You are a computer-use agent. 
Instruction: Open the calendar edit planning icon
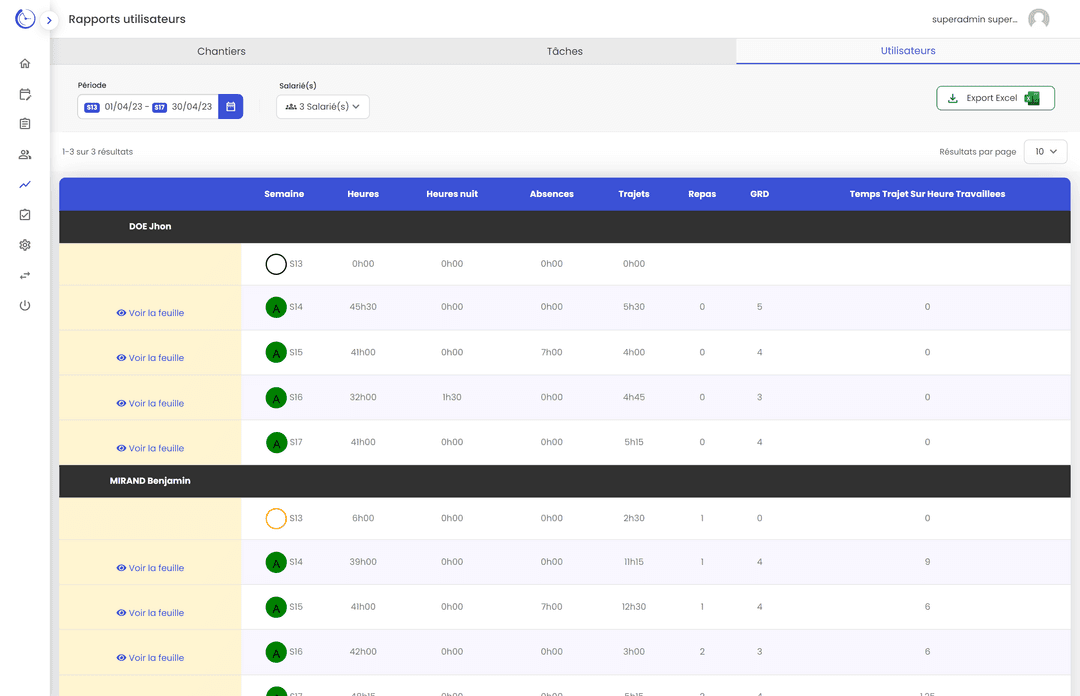[25, 94]
